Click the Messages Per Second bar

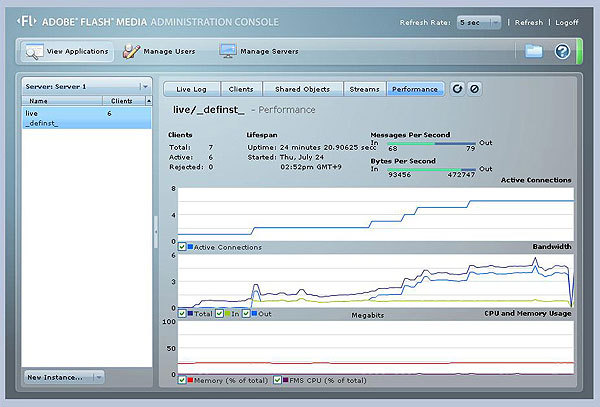click(431, 144)
